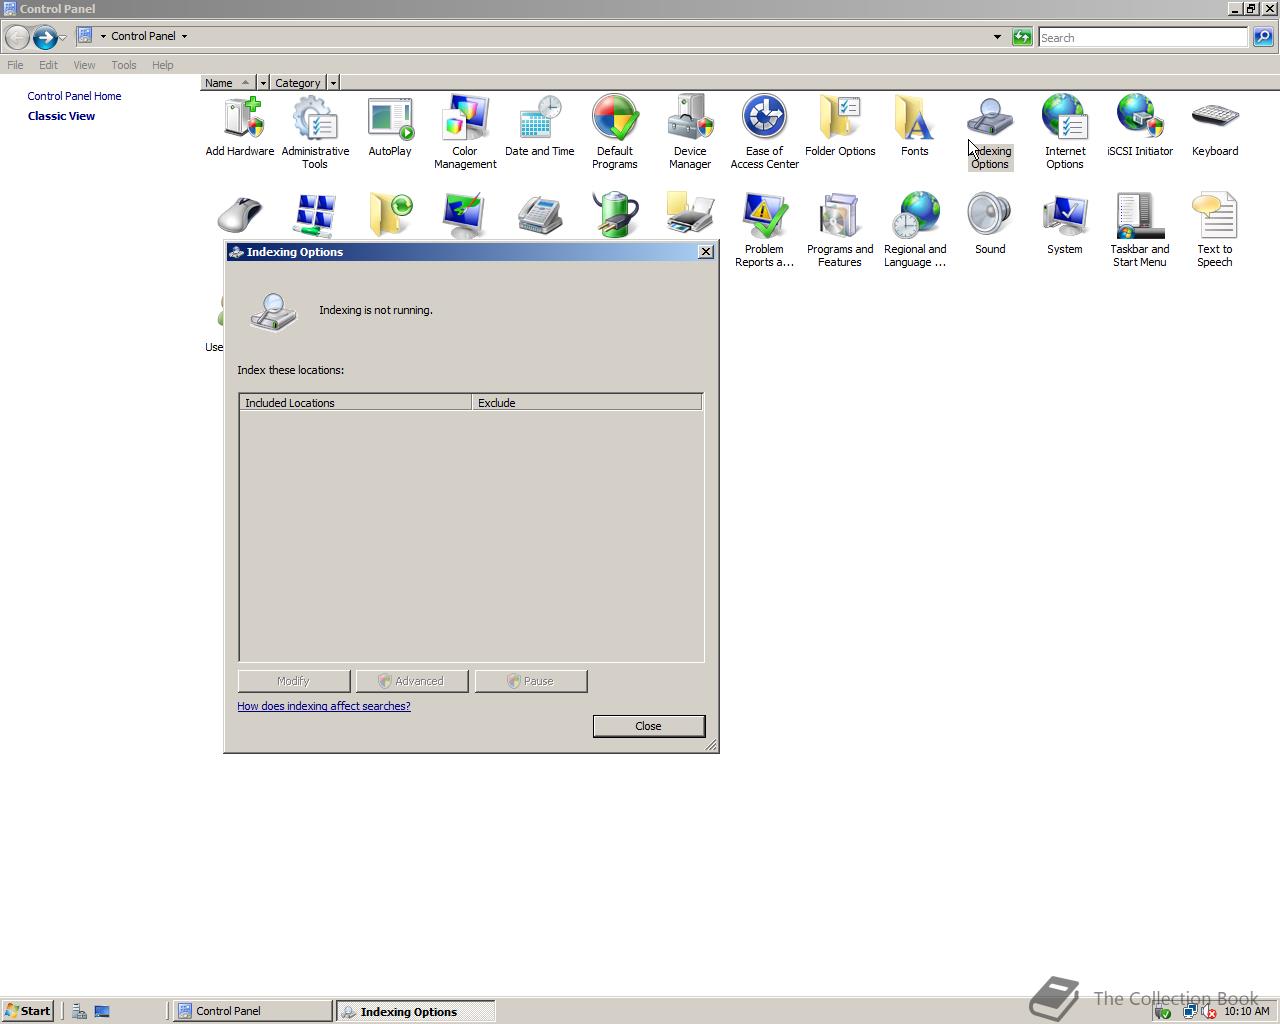Open the Fonts folder icon
Image resolution: width=1280 pixels, height=1024 pixels.
point(915,127)
